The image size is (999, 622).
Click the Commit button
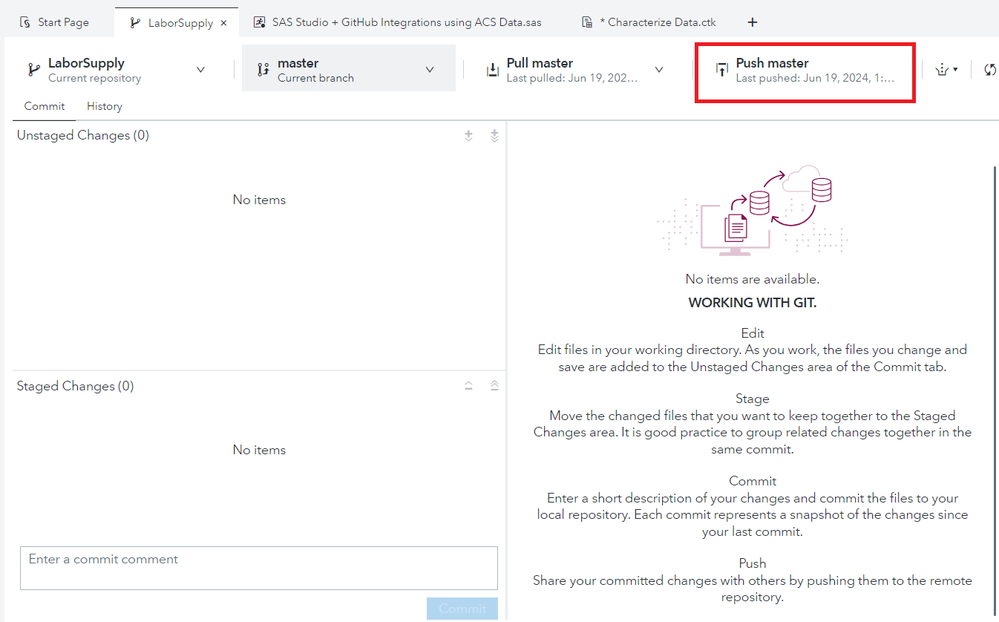pyautogui.click(x=461, y=607)
